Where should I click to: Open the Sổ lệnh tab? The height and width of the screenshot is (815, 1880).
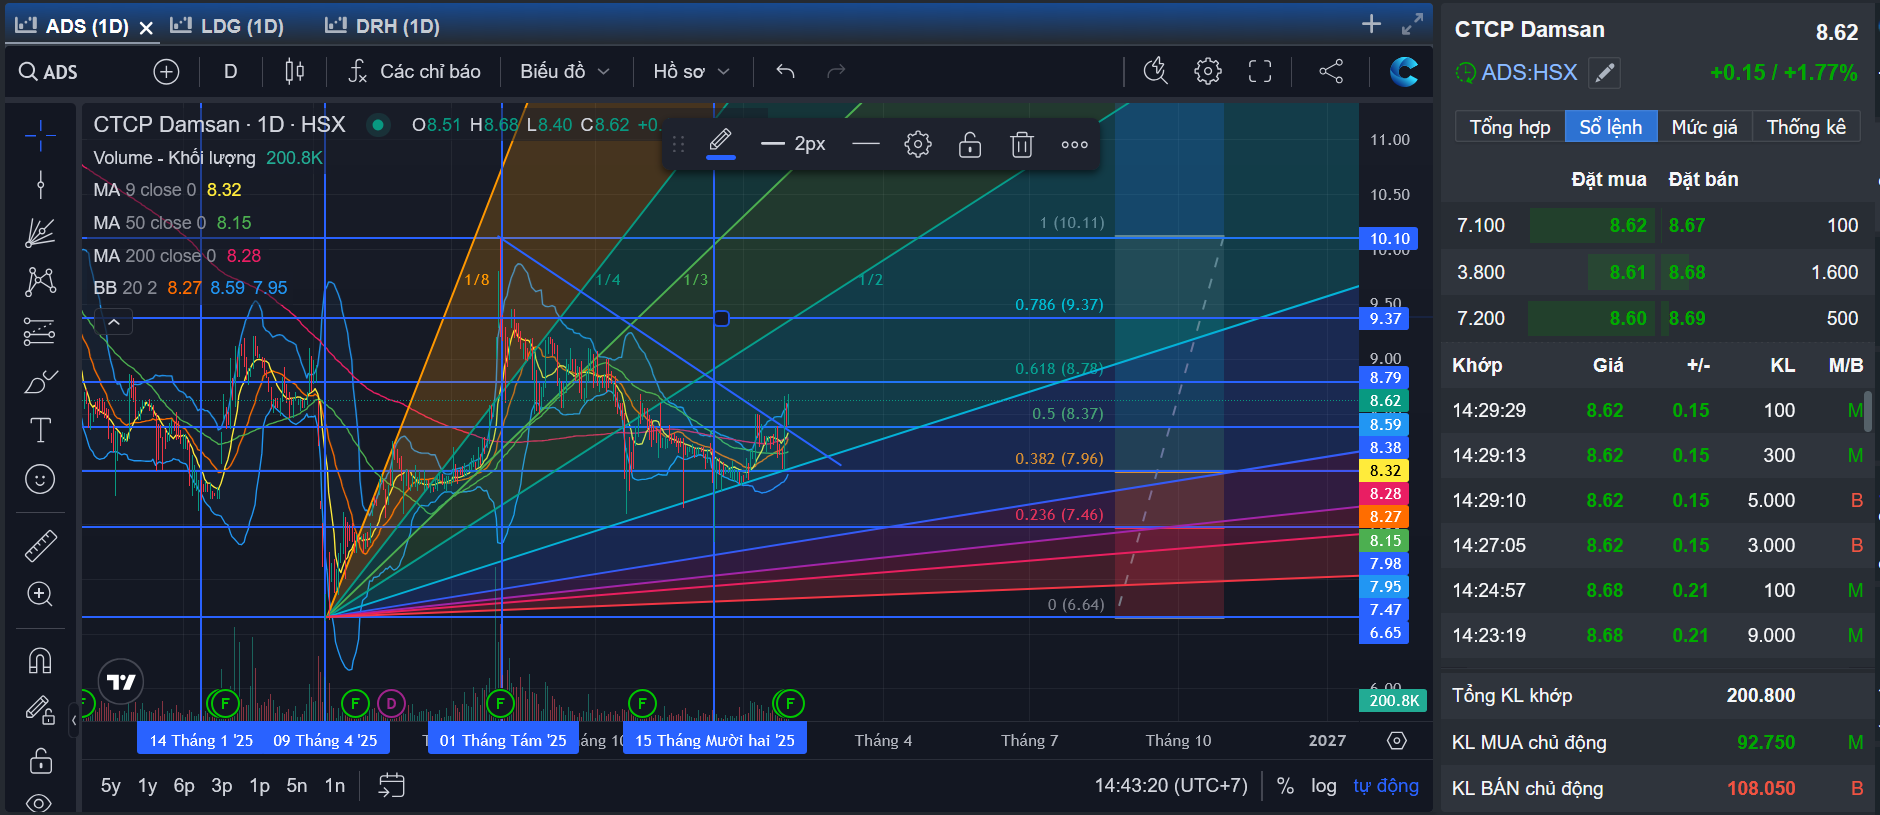[1611, 127]
